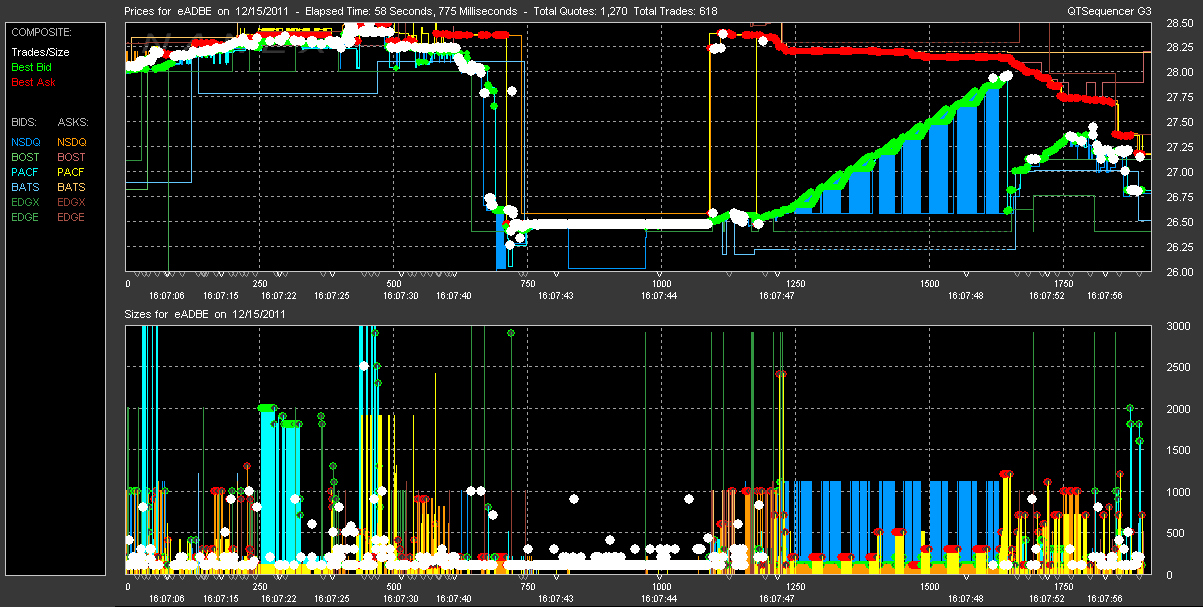This screenshot has width=1203, height=607.
Task: Click the 3000 size axis label
Action: point(1178,326)
